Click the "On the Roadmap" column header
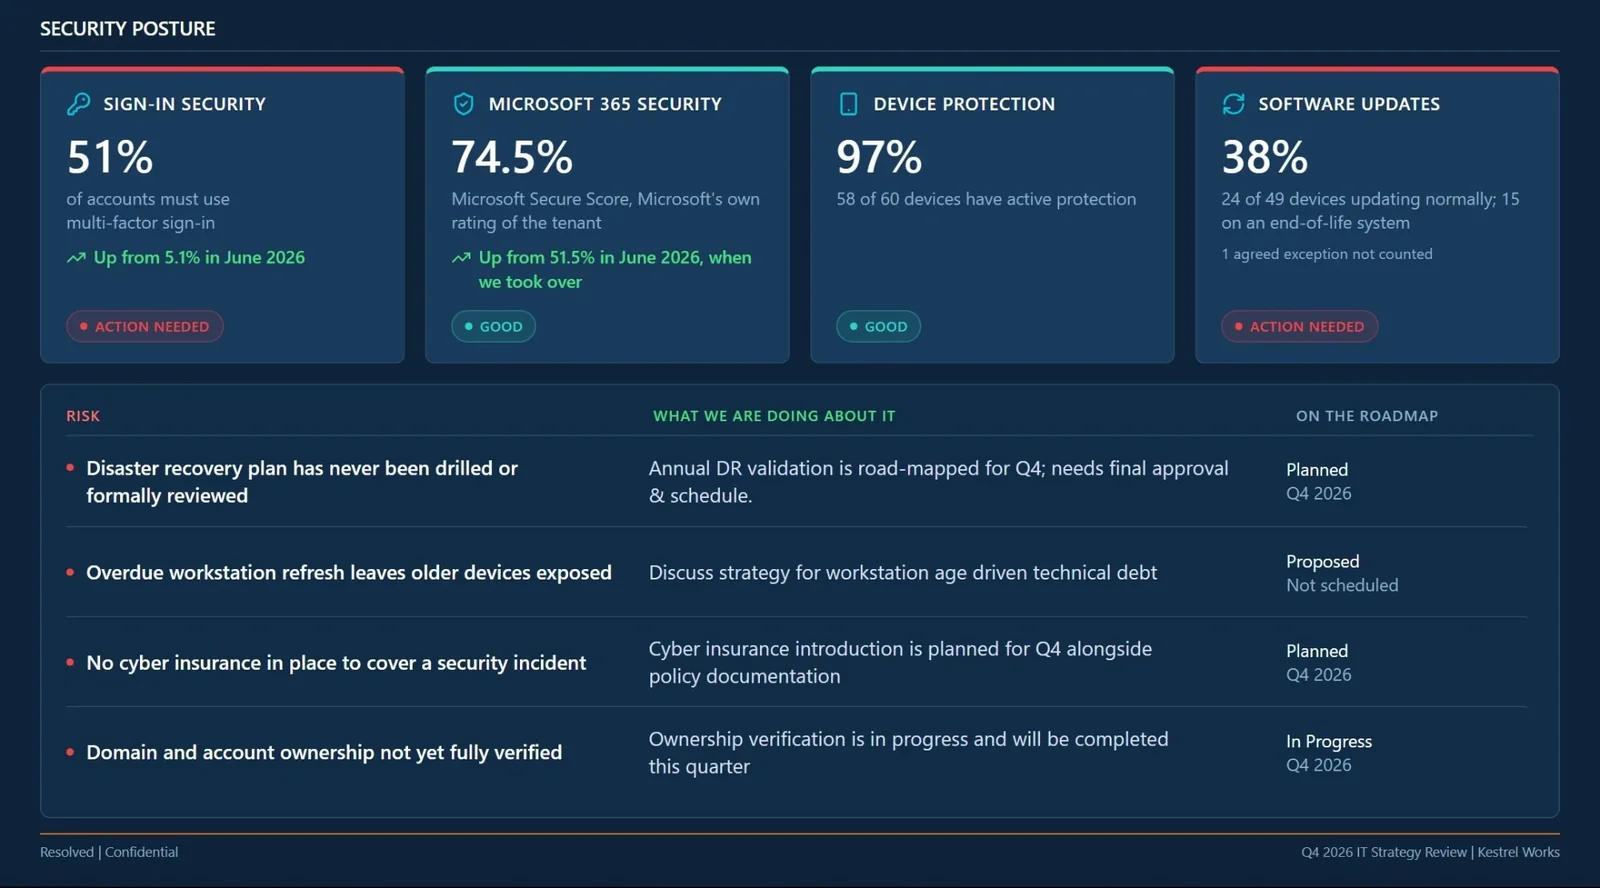The image size is (1600, 888). (1367, 416)
